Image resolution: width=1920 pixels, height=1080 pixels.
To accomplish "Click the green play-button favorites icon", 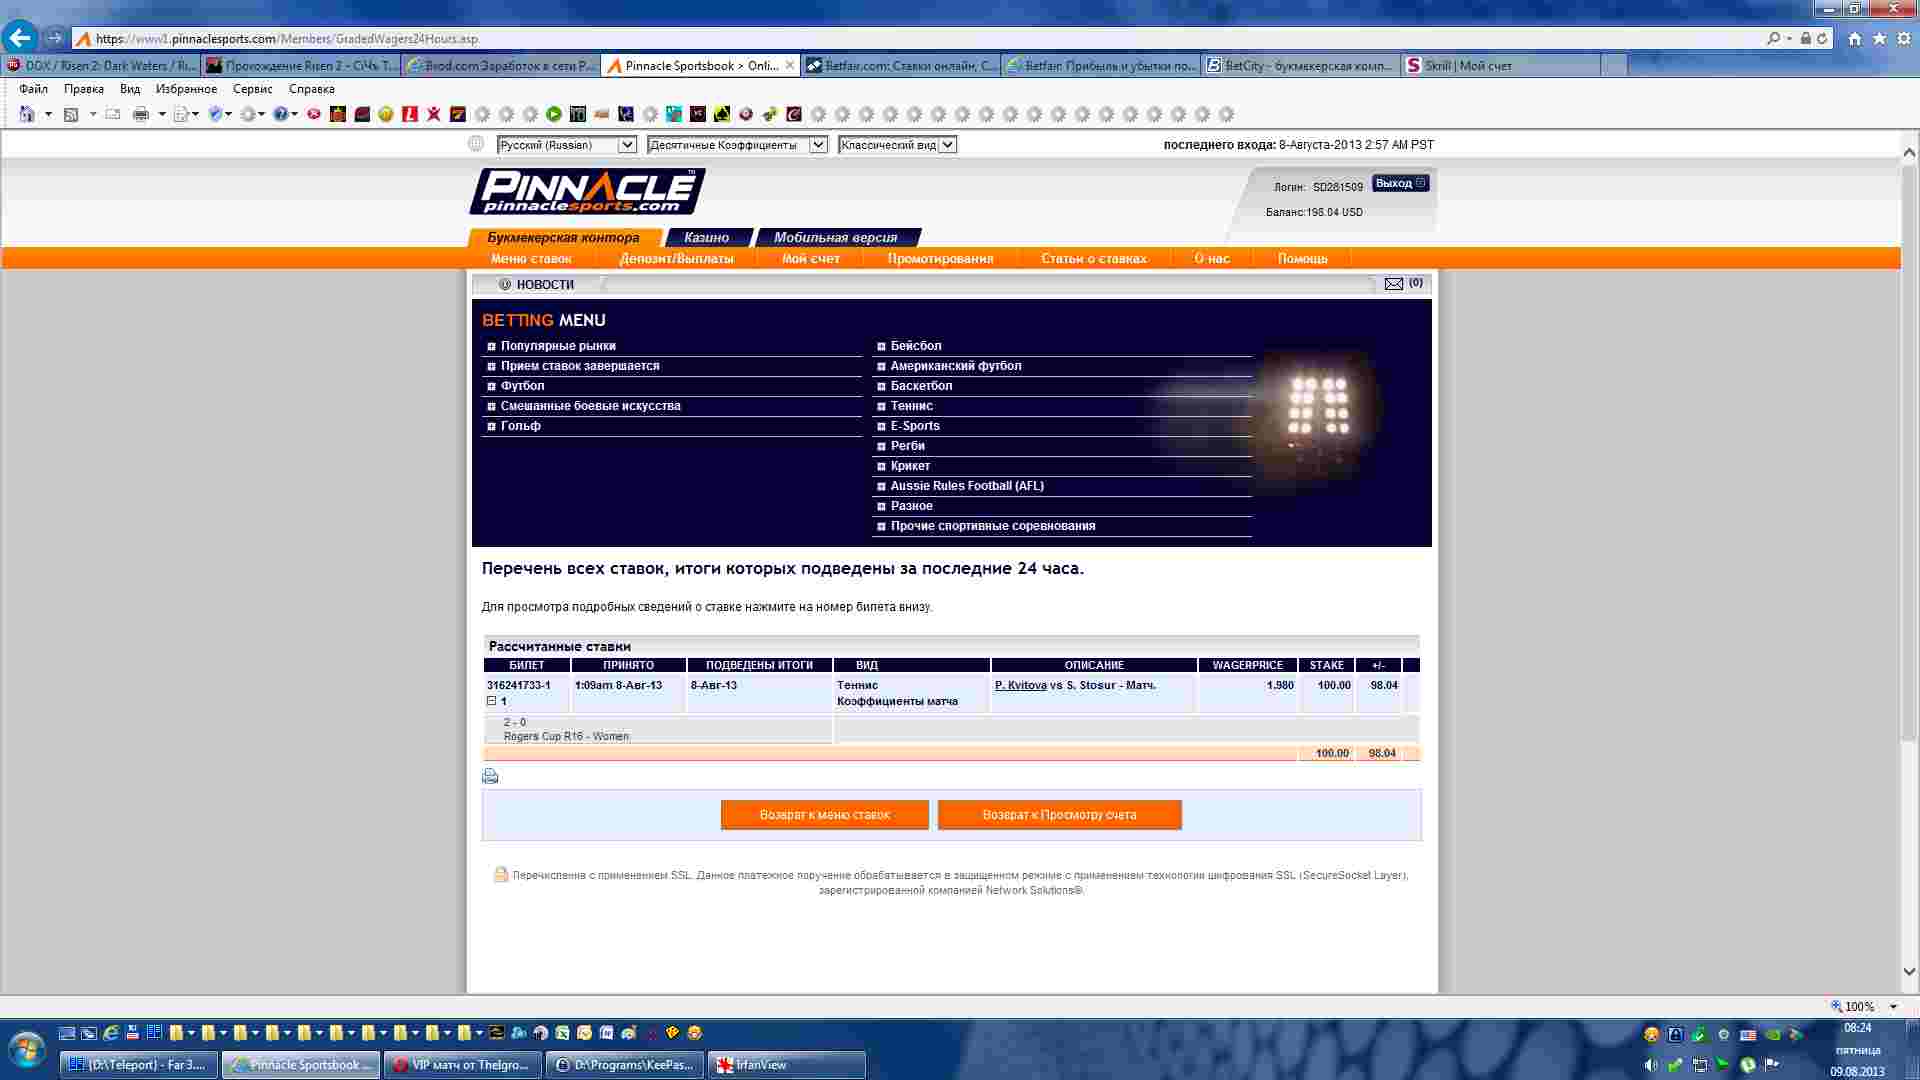I will [554, 114].
